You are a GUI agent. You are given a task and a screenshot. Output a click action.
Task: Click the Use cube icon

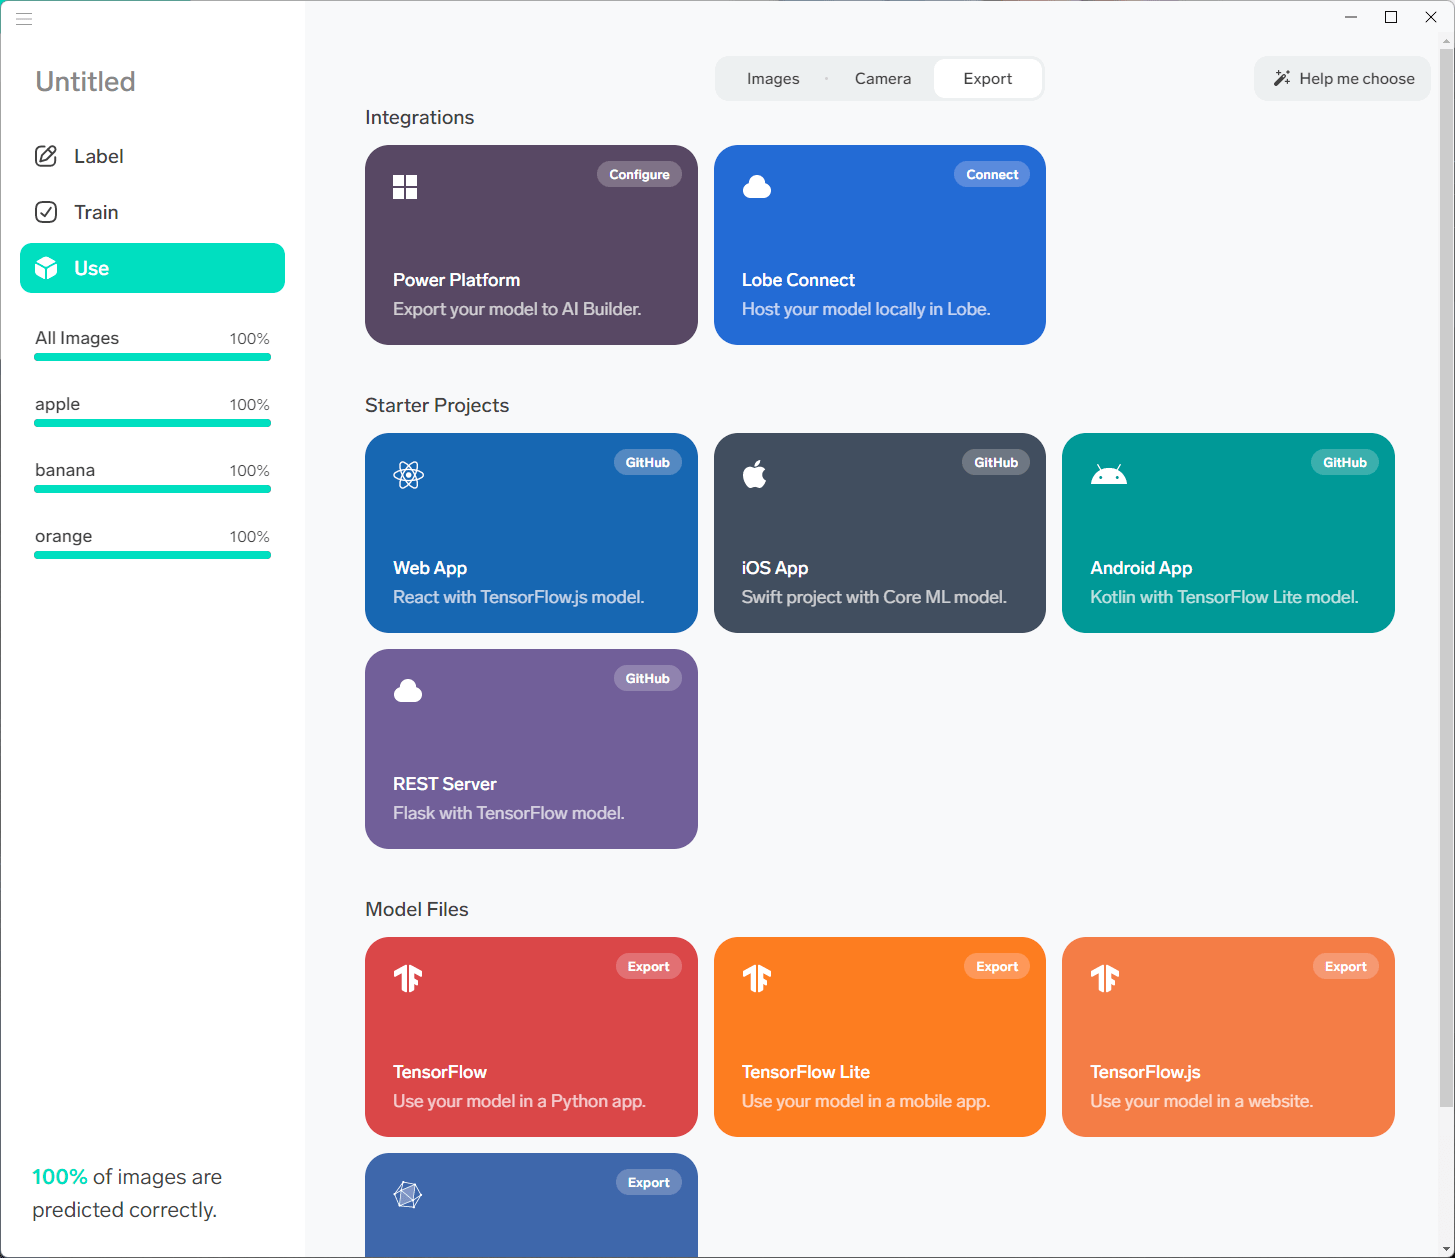46,268
